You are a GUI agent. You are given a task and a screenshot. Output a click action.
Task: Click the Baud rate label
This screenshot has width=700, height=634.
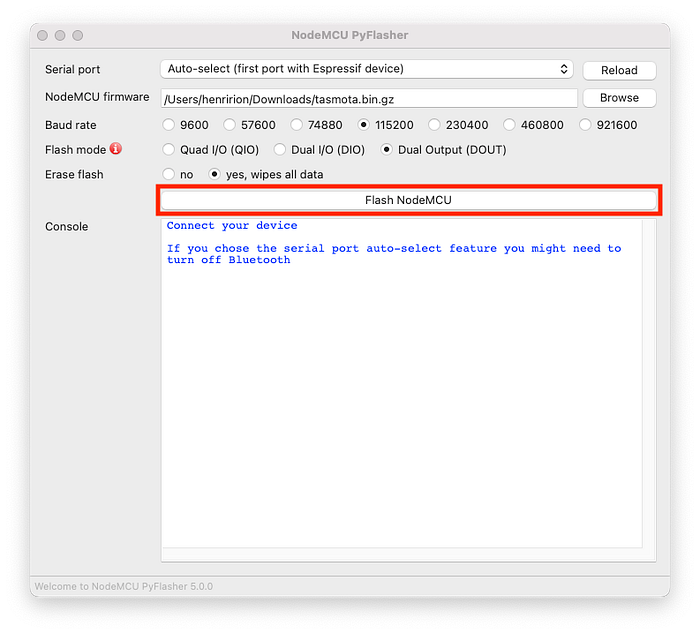pos(71,125)
